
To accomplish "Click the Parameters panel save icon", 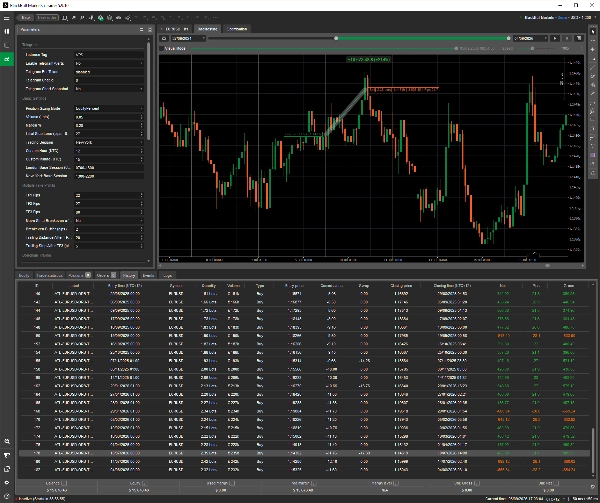I will click(x=150, y=29).
